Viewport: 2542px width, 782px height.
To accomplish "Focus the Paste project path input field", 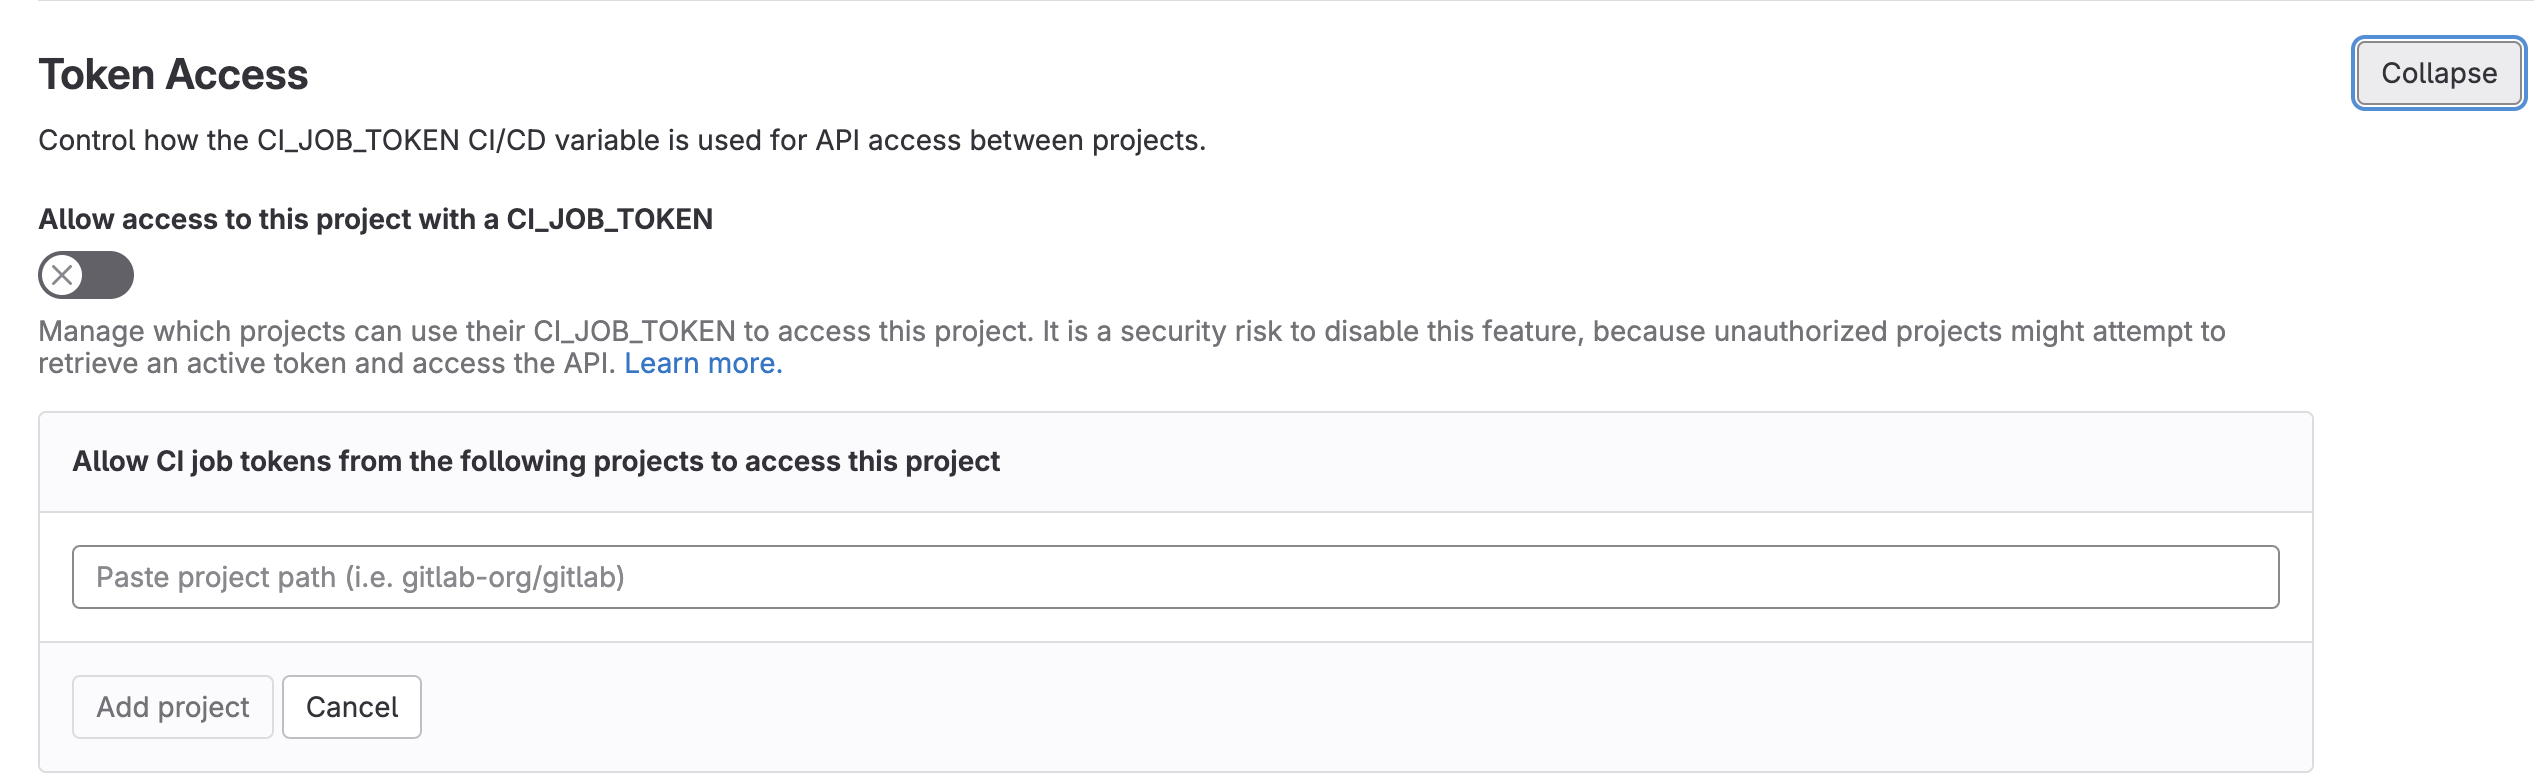I will coord(1175,577).
